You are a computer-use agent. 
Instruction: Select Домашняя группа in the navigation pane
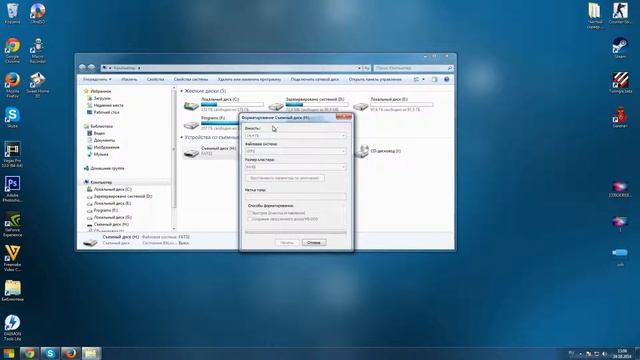click(107, 168)
